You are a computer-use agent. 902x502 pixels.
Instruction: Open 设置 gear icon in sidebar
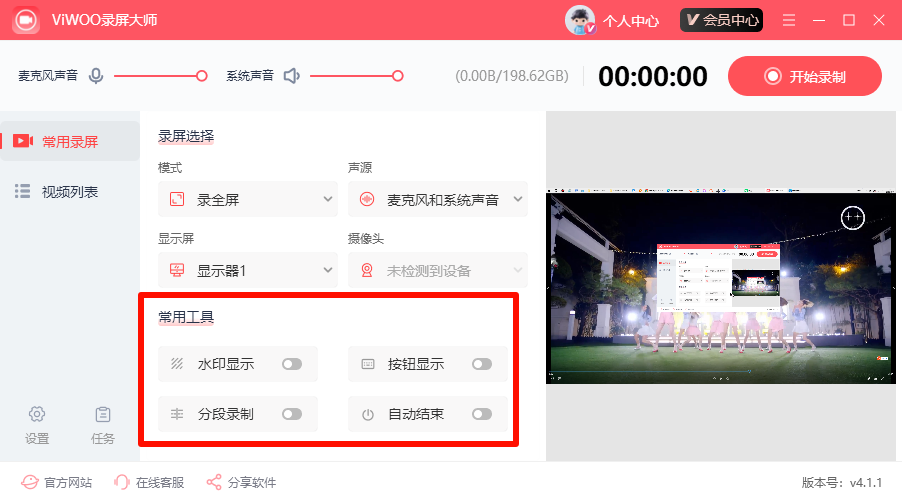(x=37, y=414)
